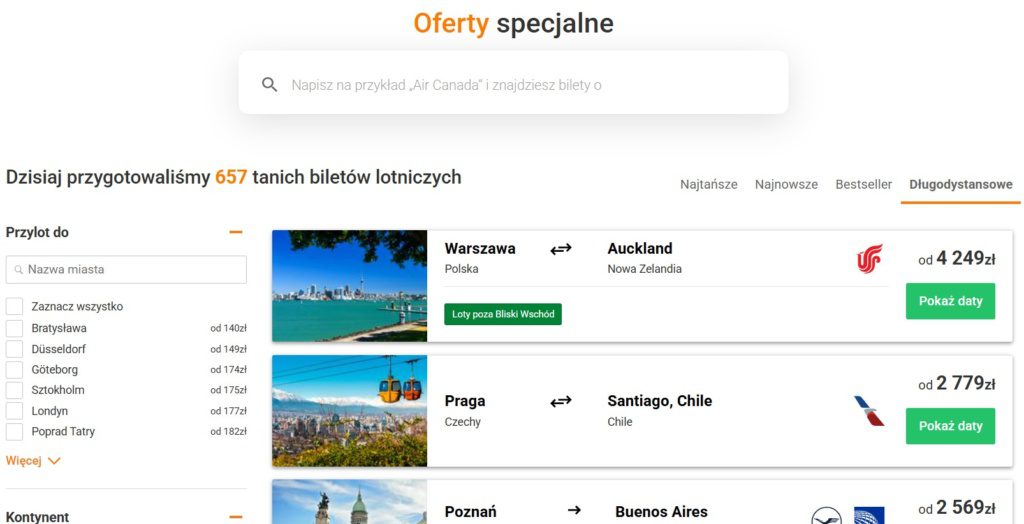Tick the Bratysława destination checkbox

(14, 328)
